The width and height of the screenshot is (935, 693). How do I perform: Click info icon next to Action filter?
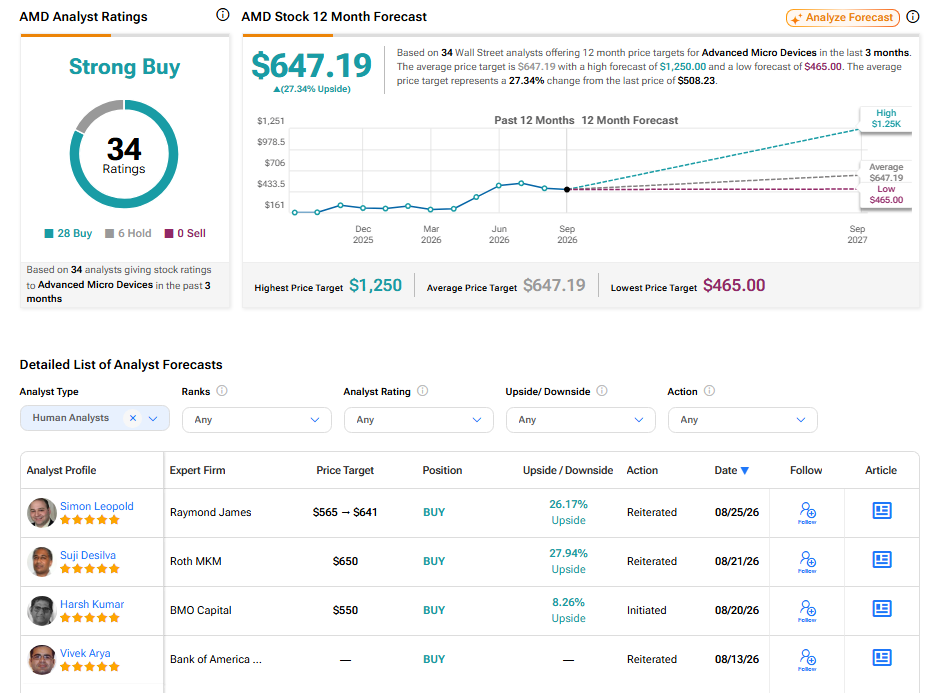(709, 391)
